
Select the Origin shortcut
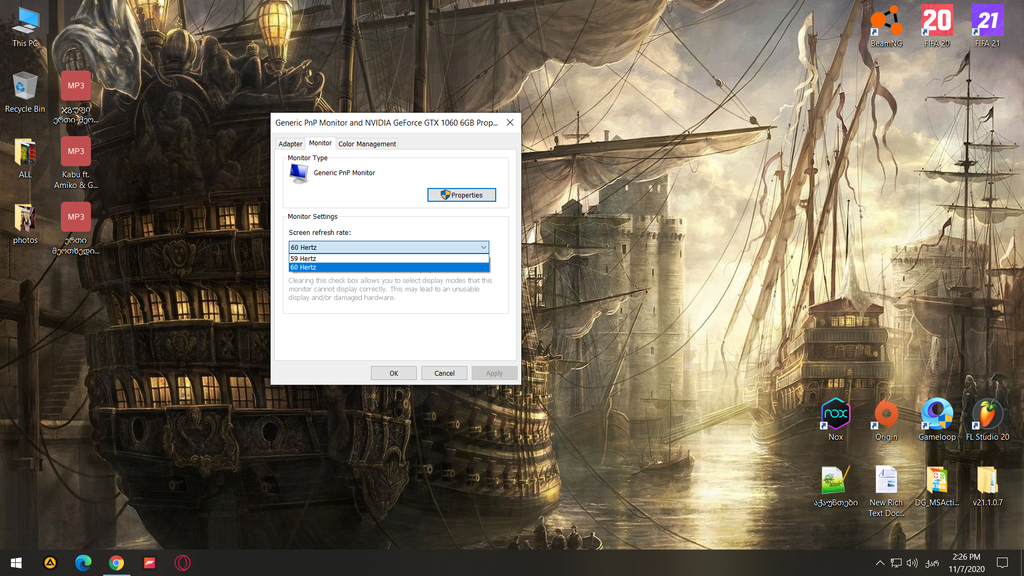pos(886,419)
